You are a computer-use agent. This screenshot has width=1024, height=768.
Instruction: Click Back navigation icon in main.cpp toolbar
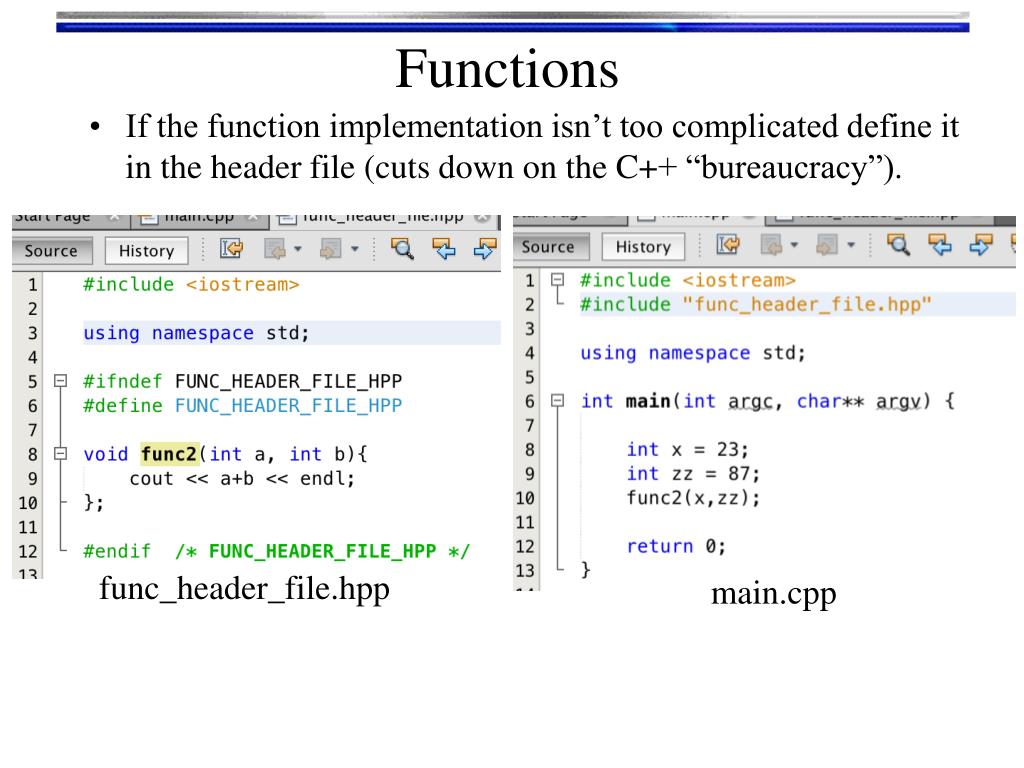771,245
